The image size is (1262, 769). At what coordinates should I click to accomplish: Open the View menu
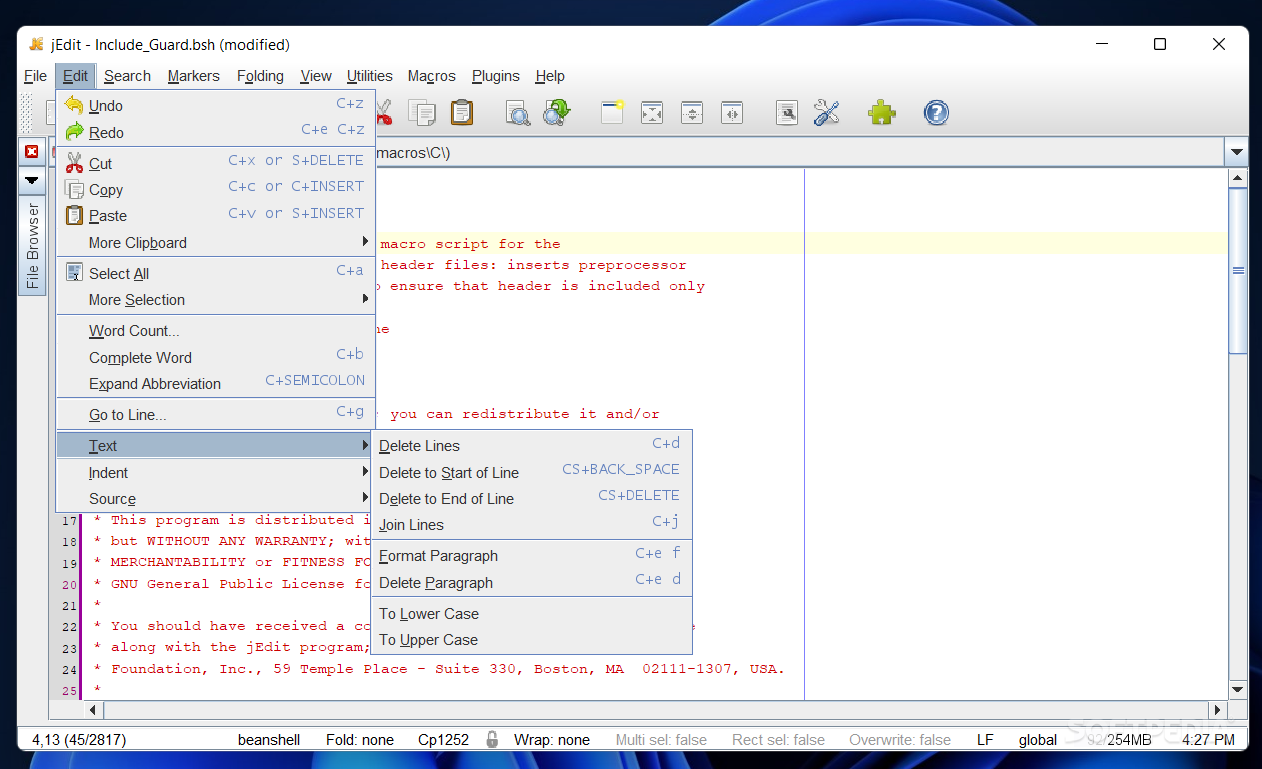tap(315, 76)
